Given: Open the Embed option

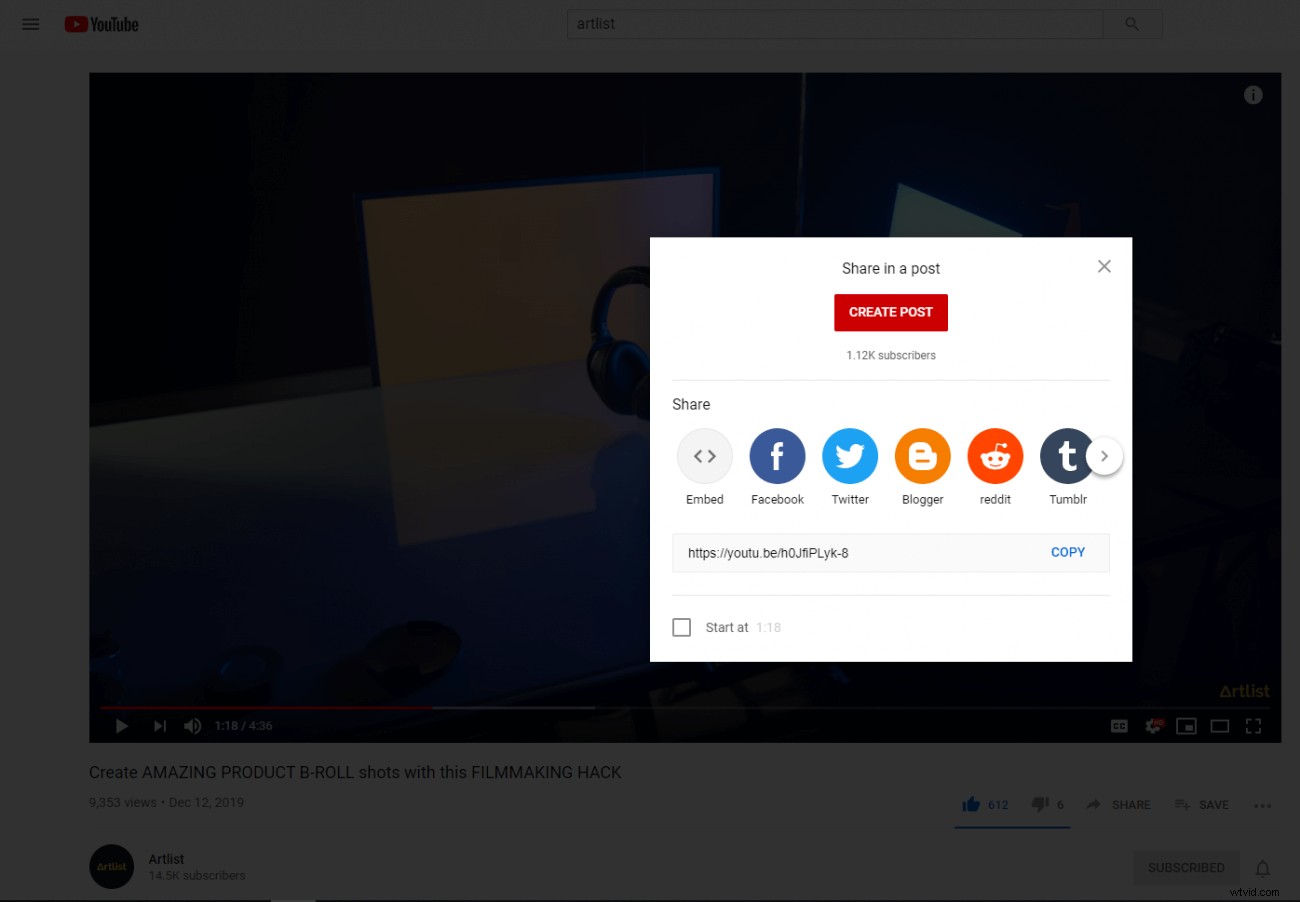Looking at the screenshot, I should pos(704,456).
